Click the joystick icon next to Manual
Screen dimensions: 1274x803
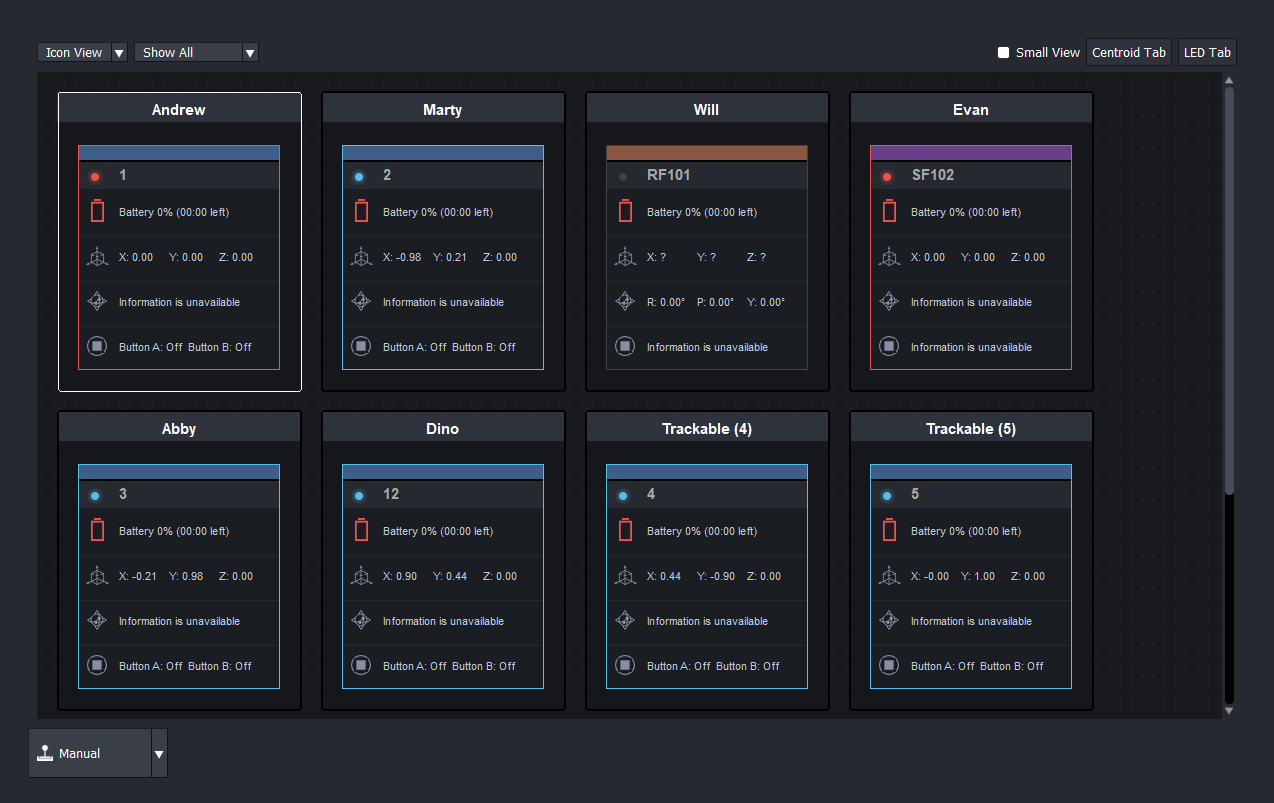click(x=45, y=752)
